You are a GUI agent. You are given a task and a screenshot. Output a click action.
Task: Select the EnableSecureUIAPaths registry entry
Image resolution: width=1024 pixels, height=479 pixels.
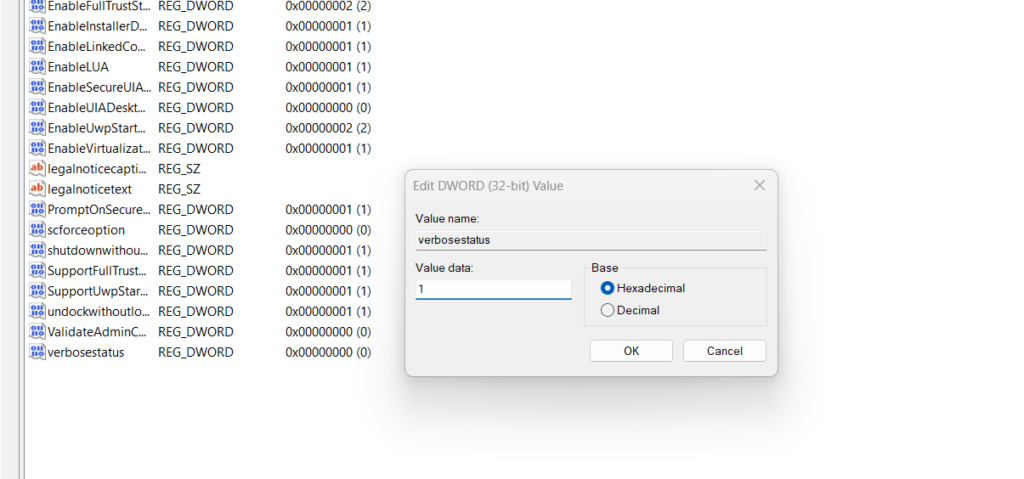(x=98, y=87)
